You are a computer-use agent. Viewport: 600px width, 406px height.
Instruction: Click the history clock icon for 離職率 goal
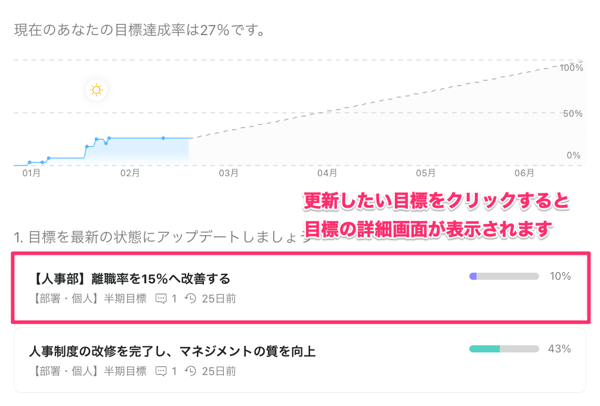click(191, 298)
